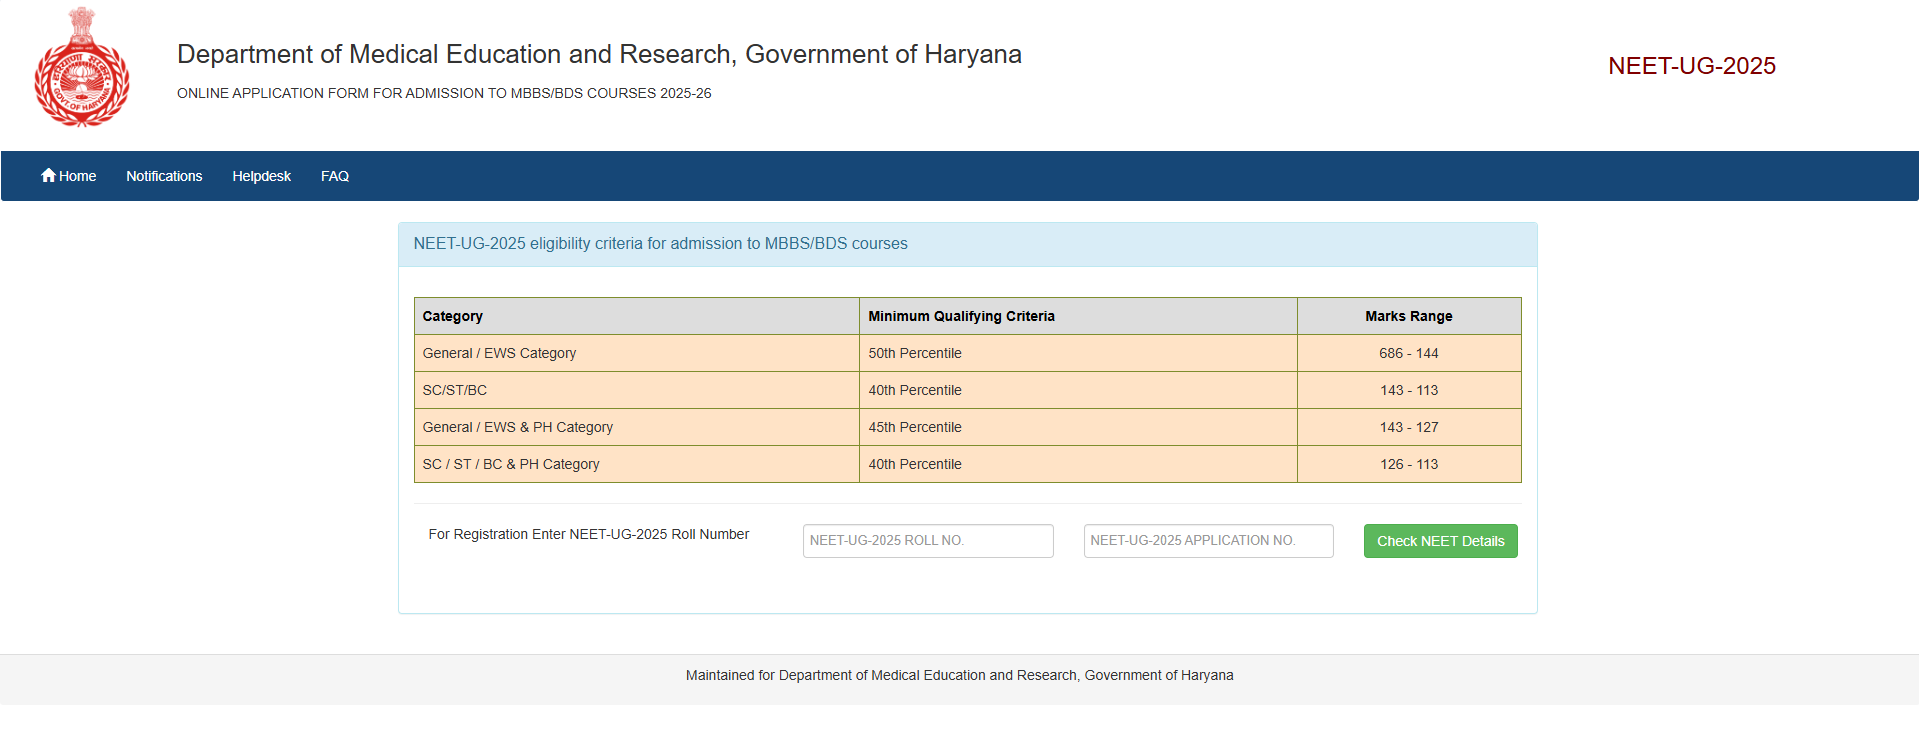Click the 686 - 144 marks range cell

click(1408, 353)
